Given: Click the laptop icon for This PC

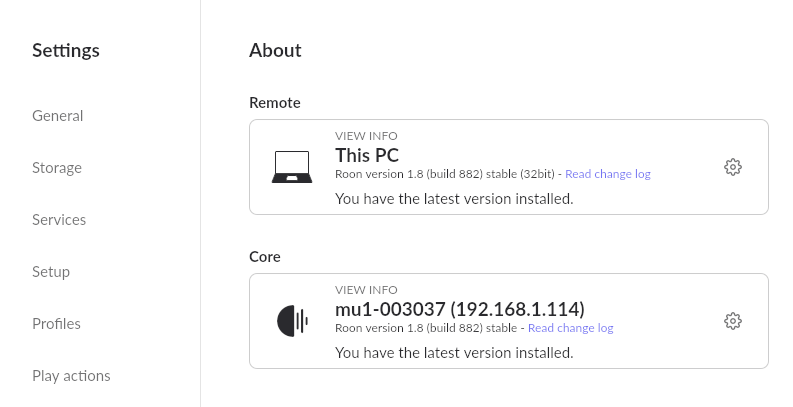Looking at the screenshot, I should coord(292,167).
